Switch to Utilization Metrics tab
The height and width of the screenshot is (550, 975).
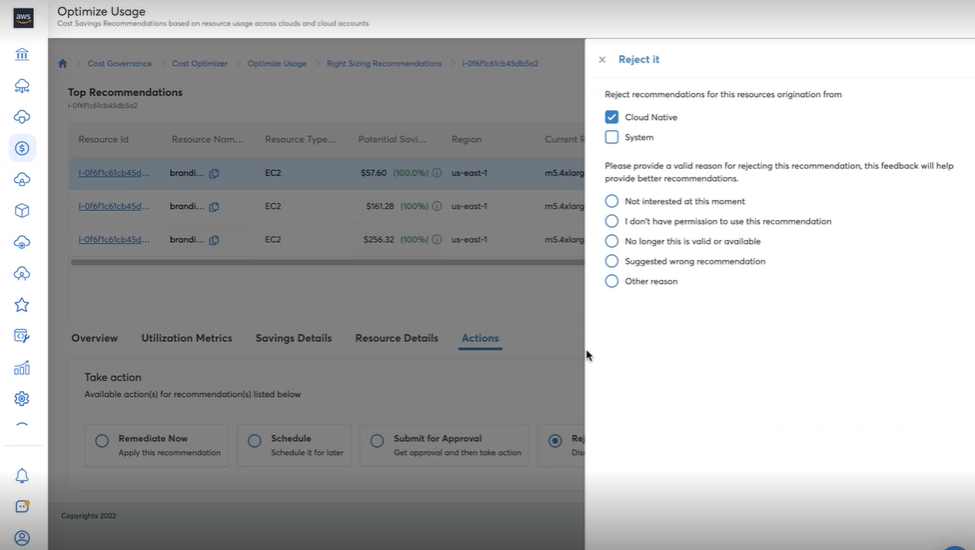coord(187,338)
